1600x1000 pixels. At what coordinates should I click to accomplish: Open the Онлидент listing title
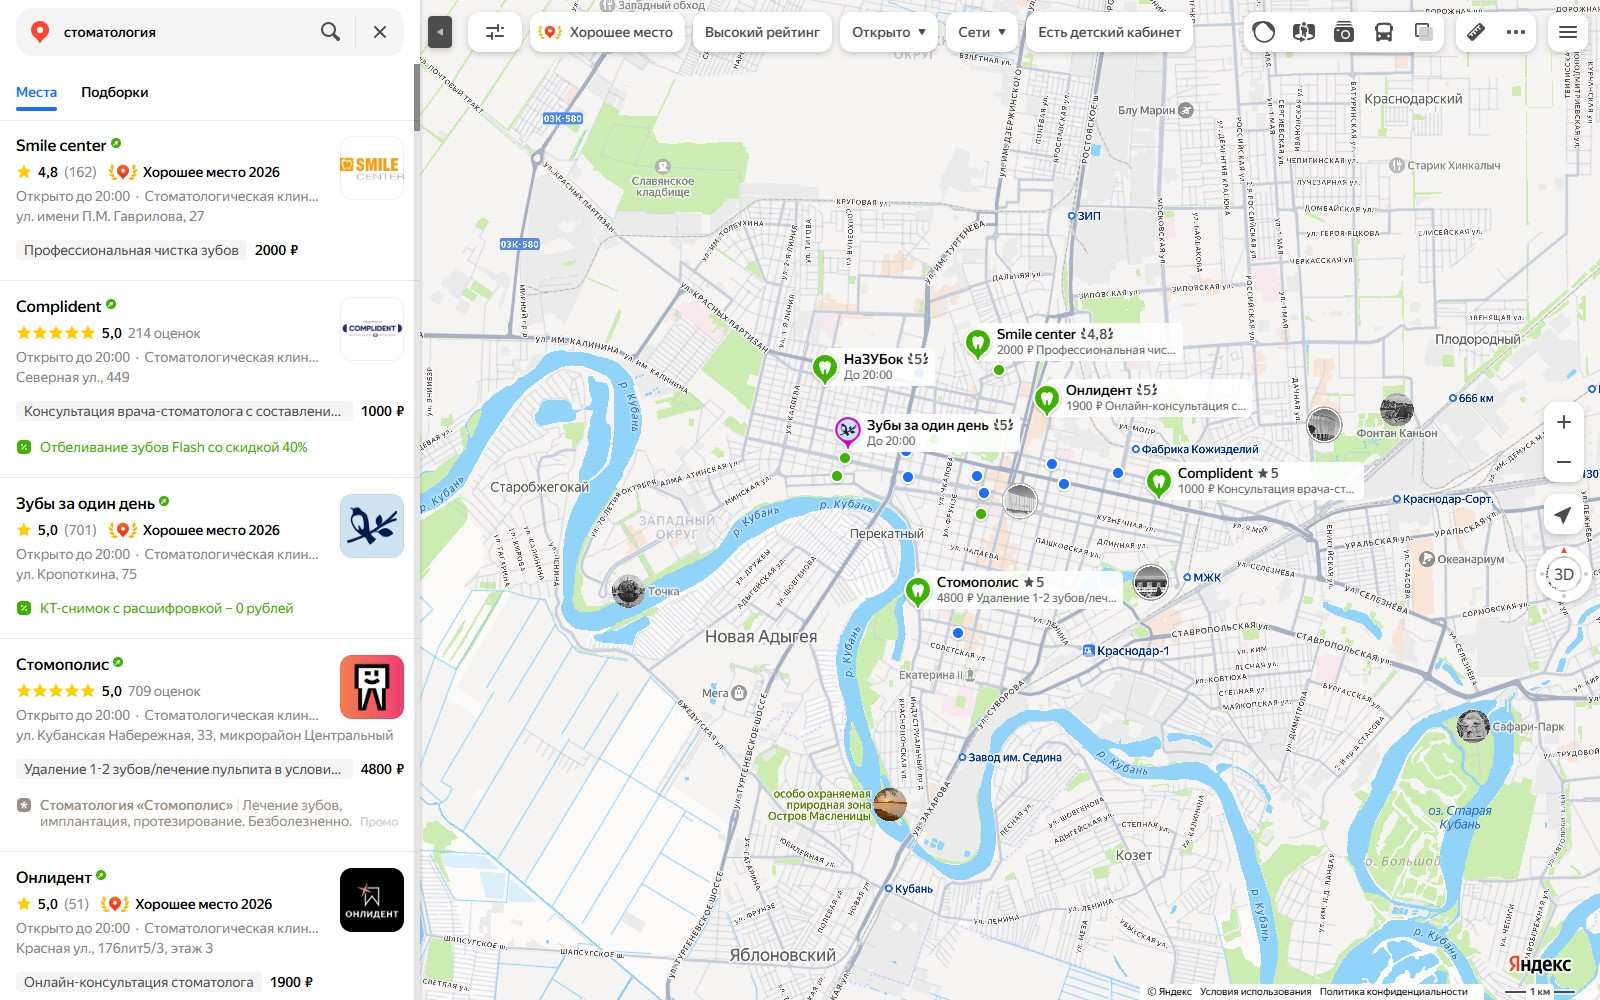pyautogui.click(x=54, y=877)
